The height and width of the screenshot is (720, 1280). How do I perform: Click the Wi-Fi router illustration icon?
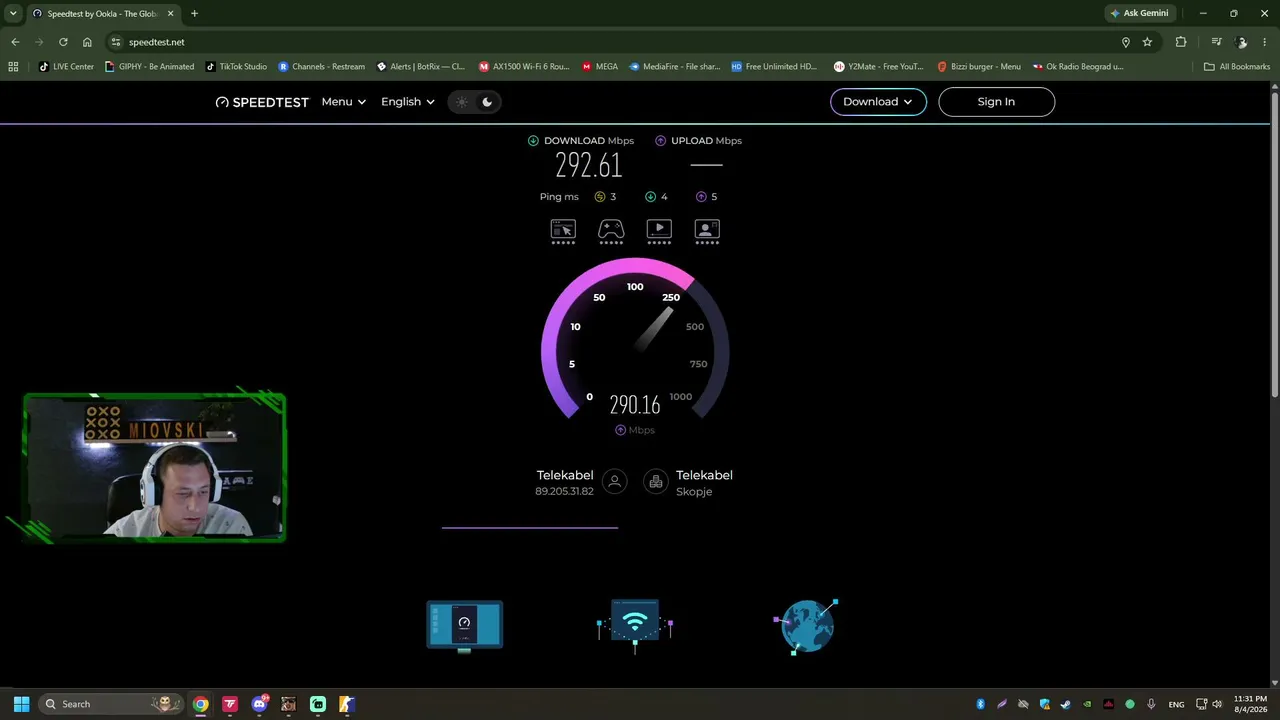click(635, 626)
